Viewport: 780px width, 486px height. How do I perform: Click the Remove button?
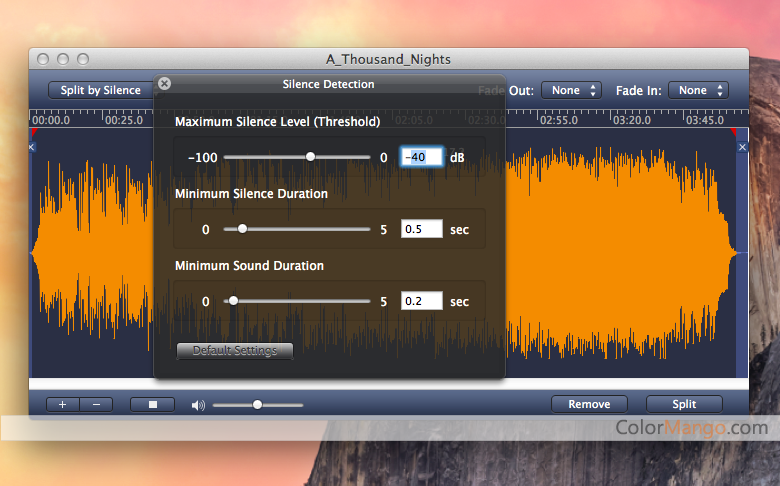[x=589, y=404]
